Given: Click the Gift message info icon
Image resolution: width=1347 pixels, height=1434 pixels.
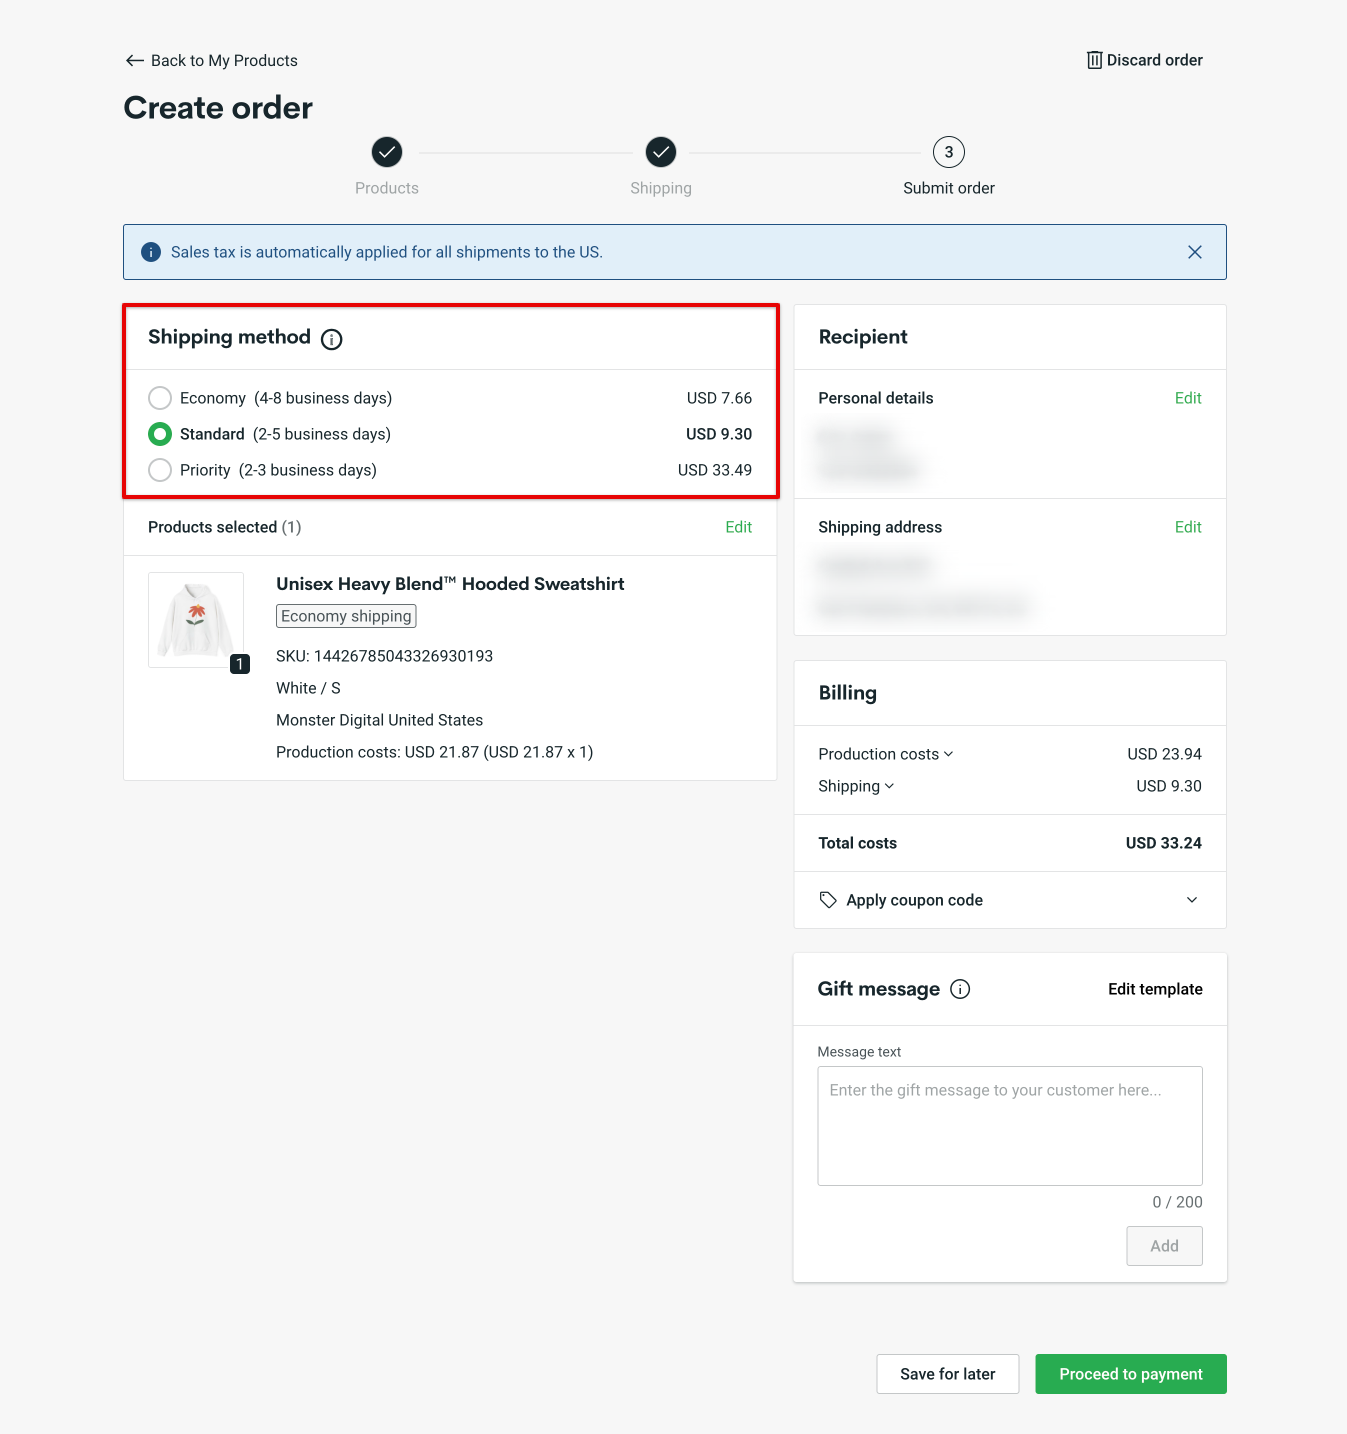Looking at the screenshot, I should (x=960, y=989).
